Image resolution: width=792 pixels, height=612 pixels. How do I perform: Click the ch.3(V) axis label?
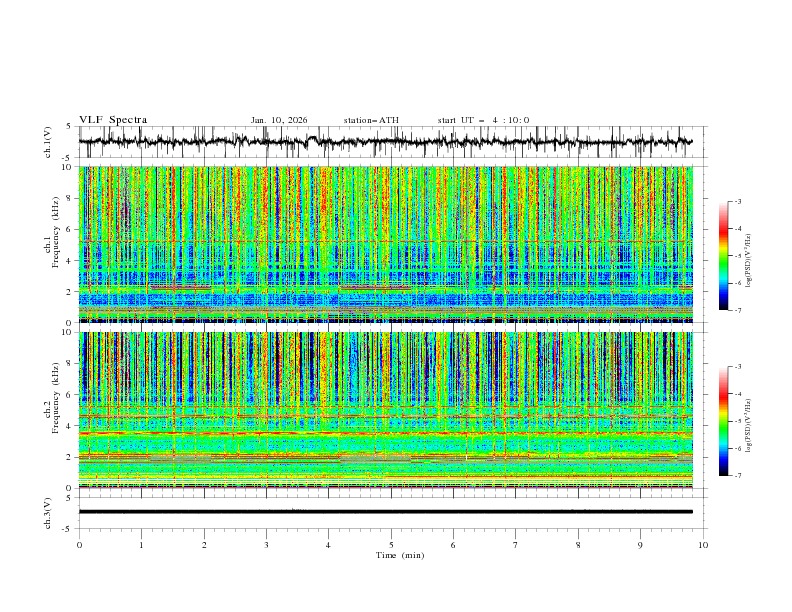(48, 513)
